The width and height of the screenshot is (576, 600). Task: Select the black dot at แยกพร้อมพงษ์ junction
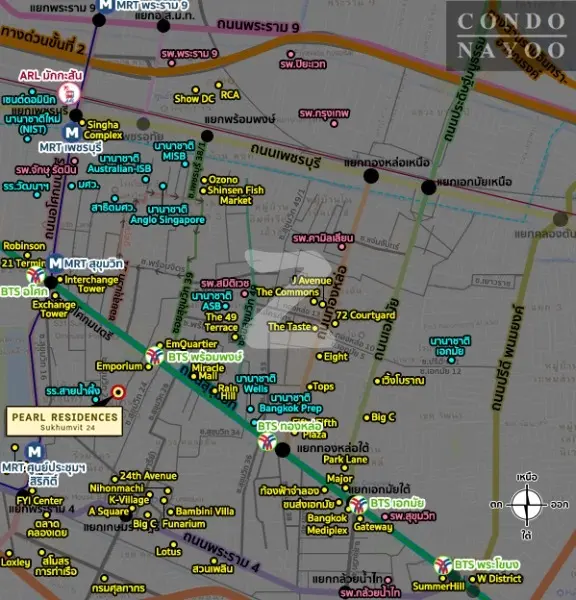click(x=207, y=136)
